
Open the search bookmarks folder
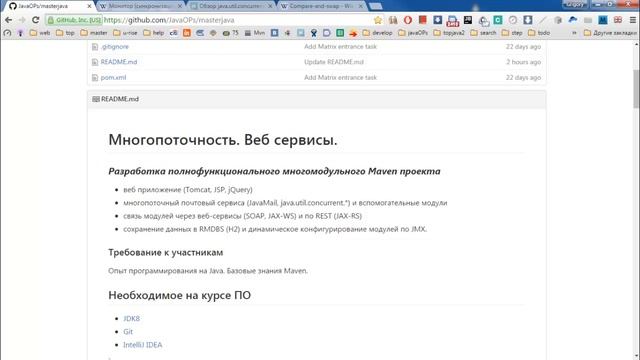point(483,33)
